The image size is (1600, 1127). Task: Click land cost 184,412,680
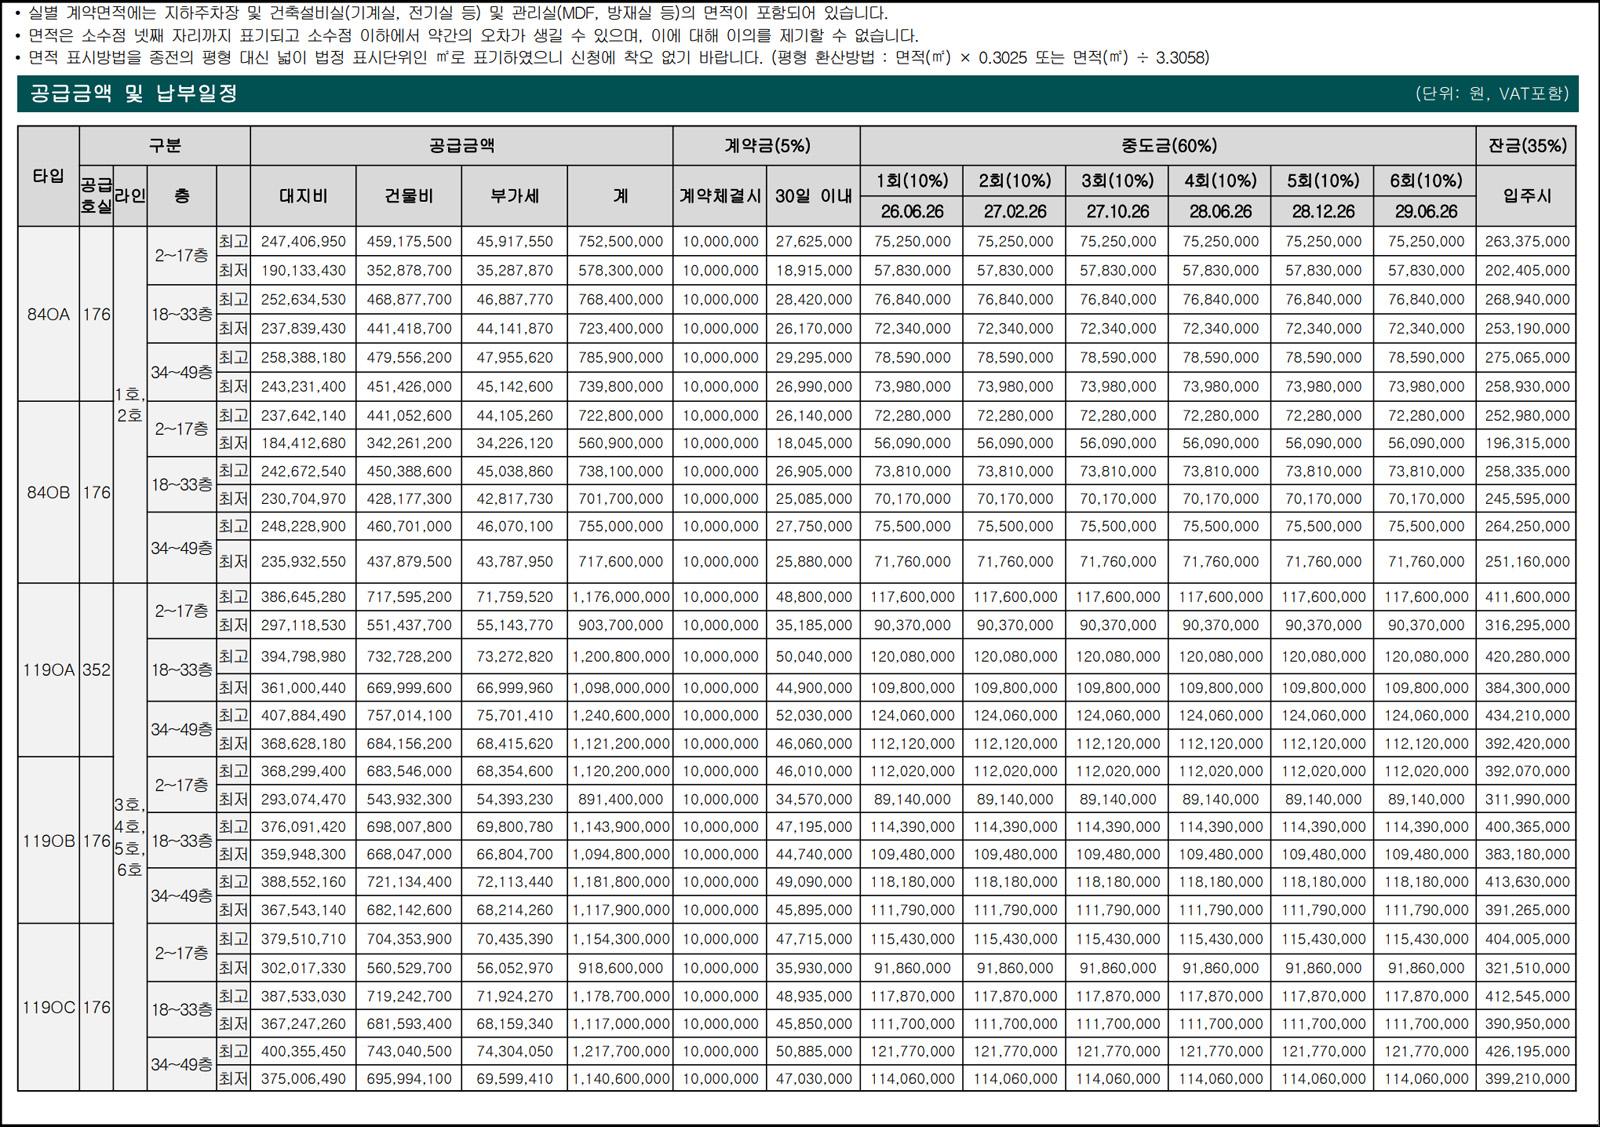coord(303,444)
